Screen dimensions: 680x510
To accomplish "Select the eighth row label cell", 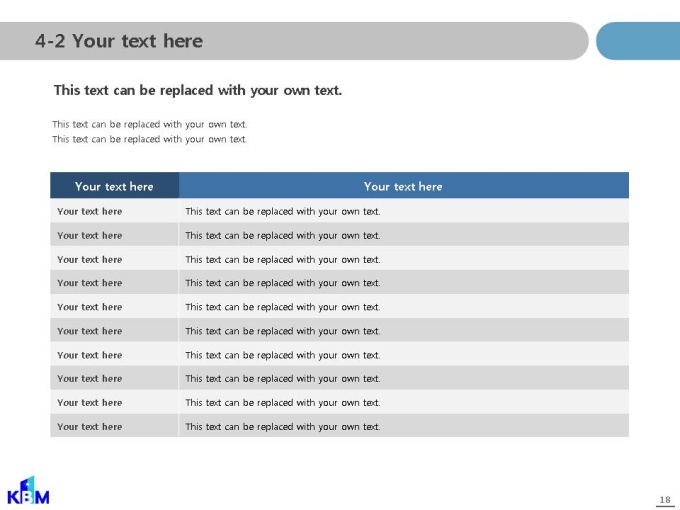I will point(114,378).
